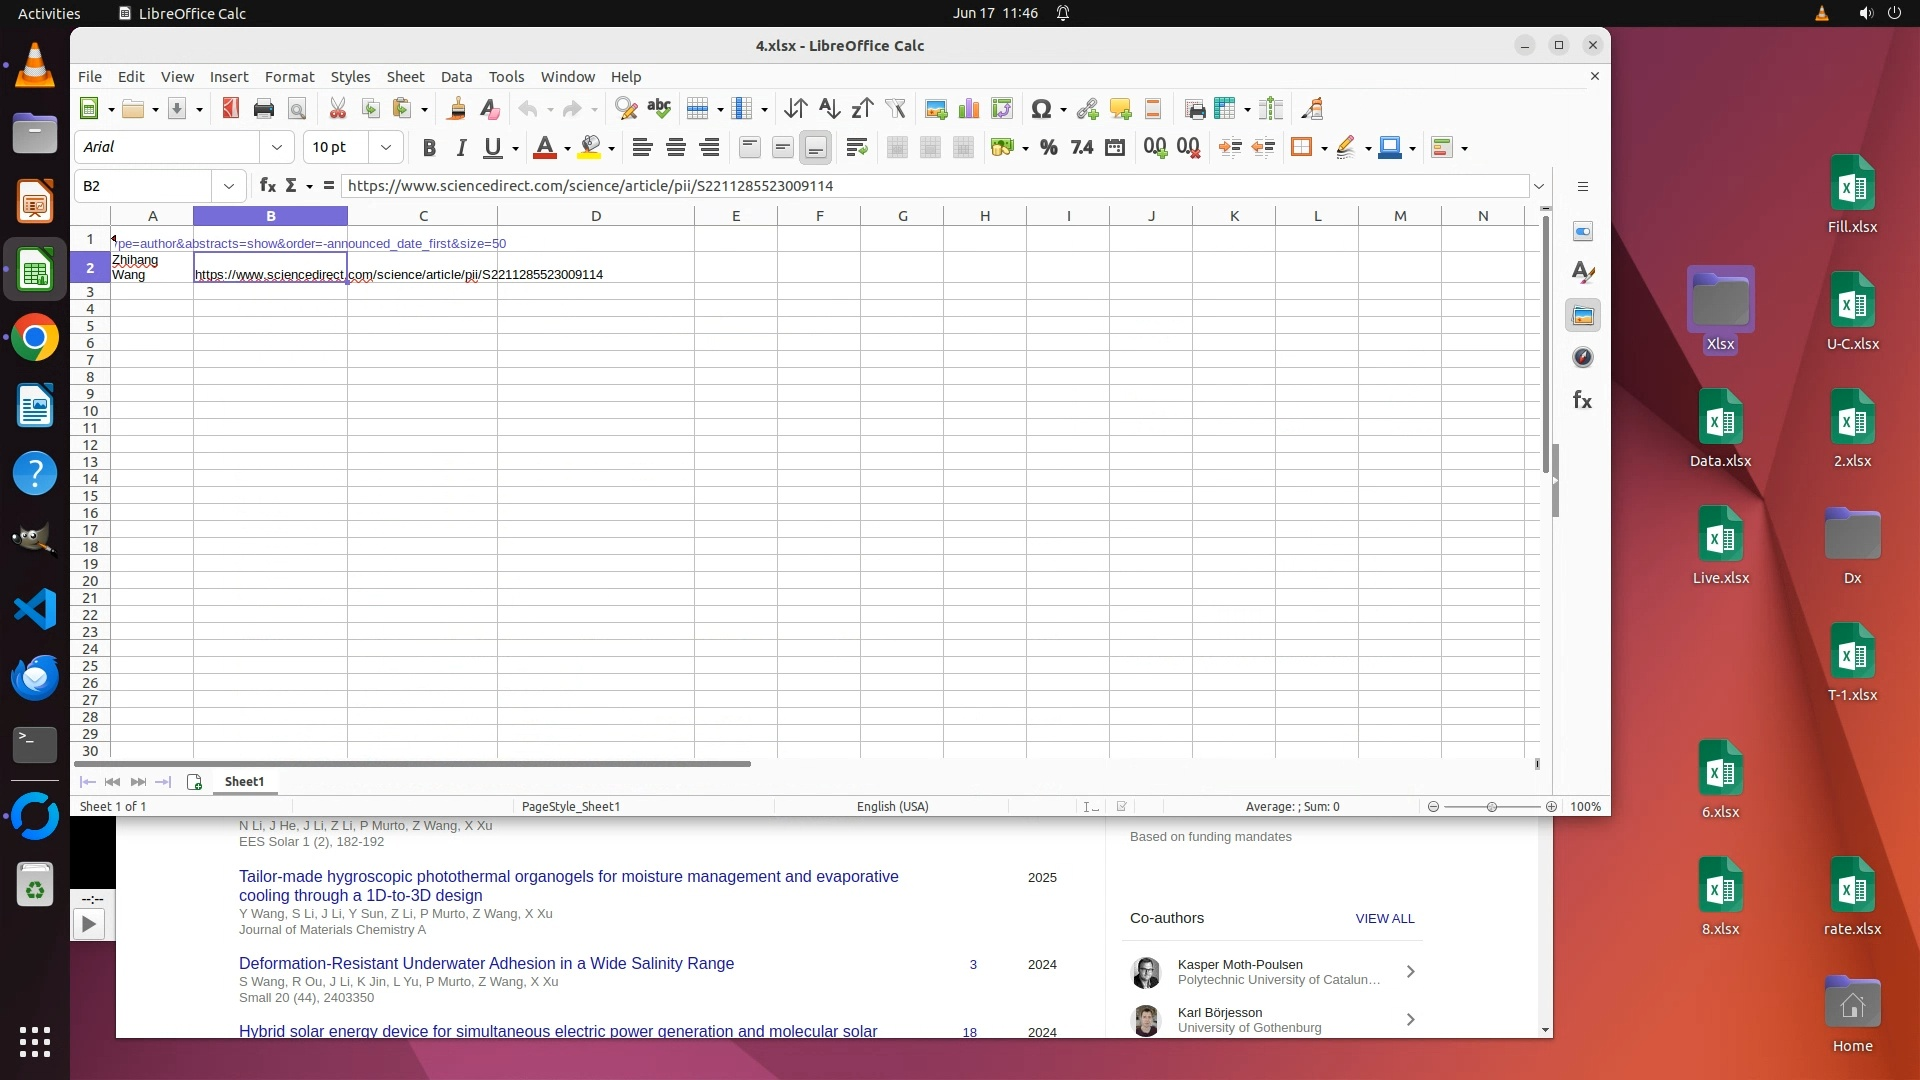Toggle Wrap Text button

pos(856,148)
